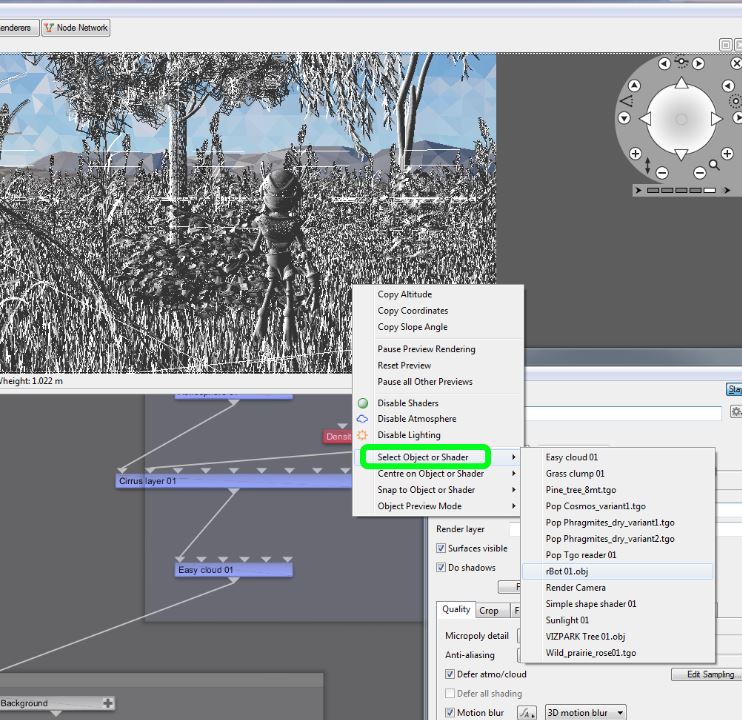Pick Simple shape shader 01 from the submenu

coord(618,604)
